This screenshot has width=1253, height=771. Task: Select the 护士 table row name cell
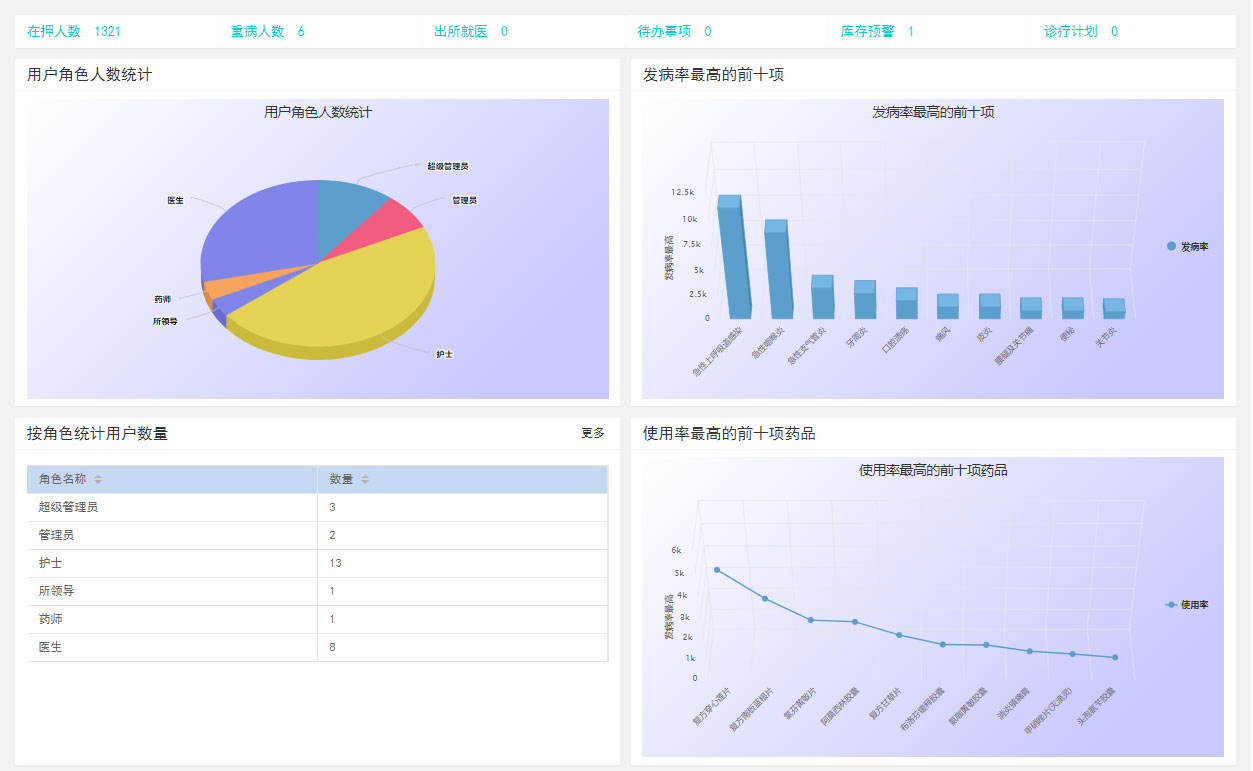(172, 563)
